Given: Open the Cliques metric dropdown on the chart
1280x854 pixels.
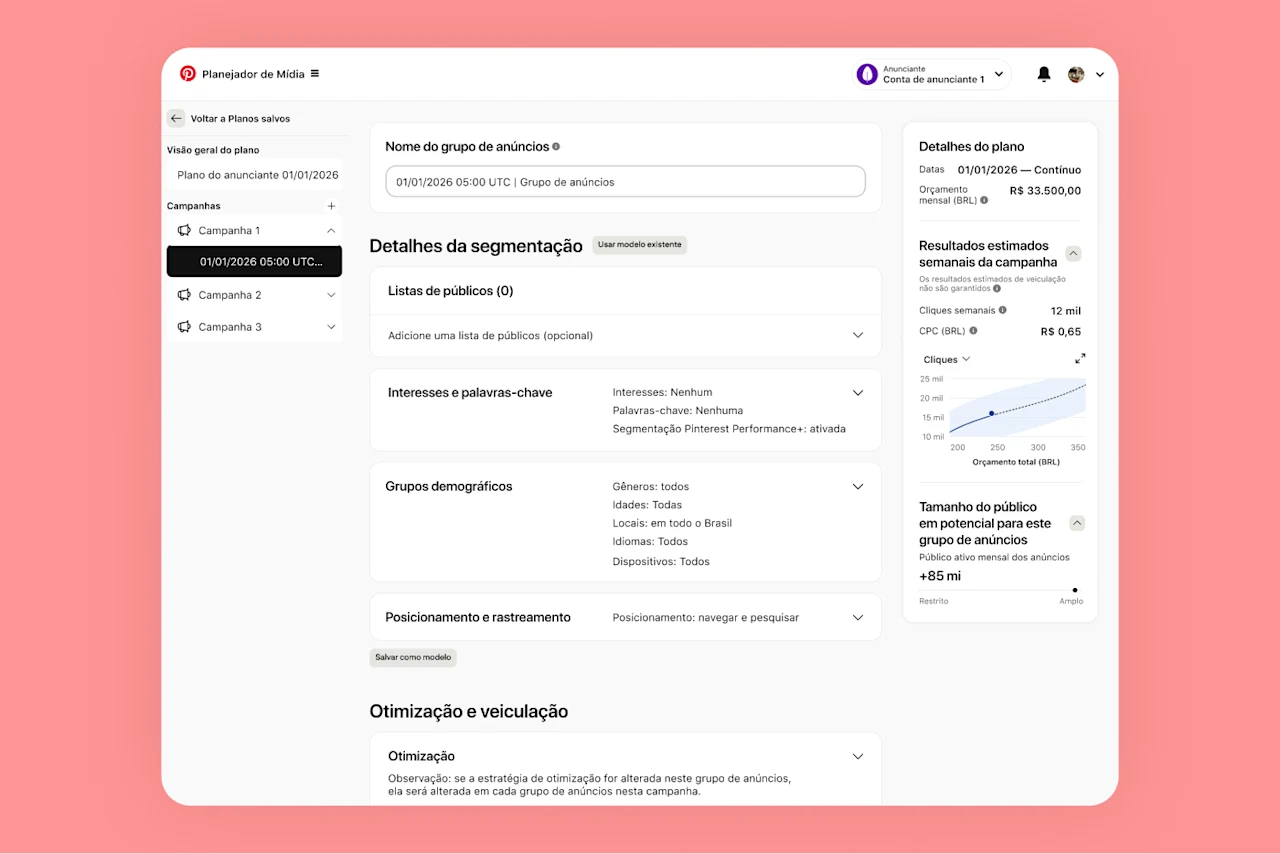Looking at the screenshot, I should 945,358.
